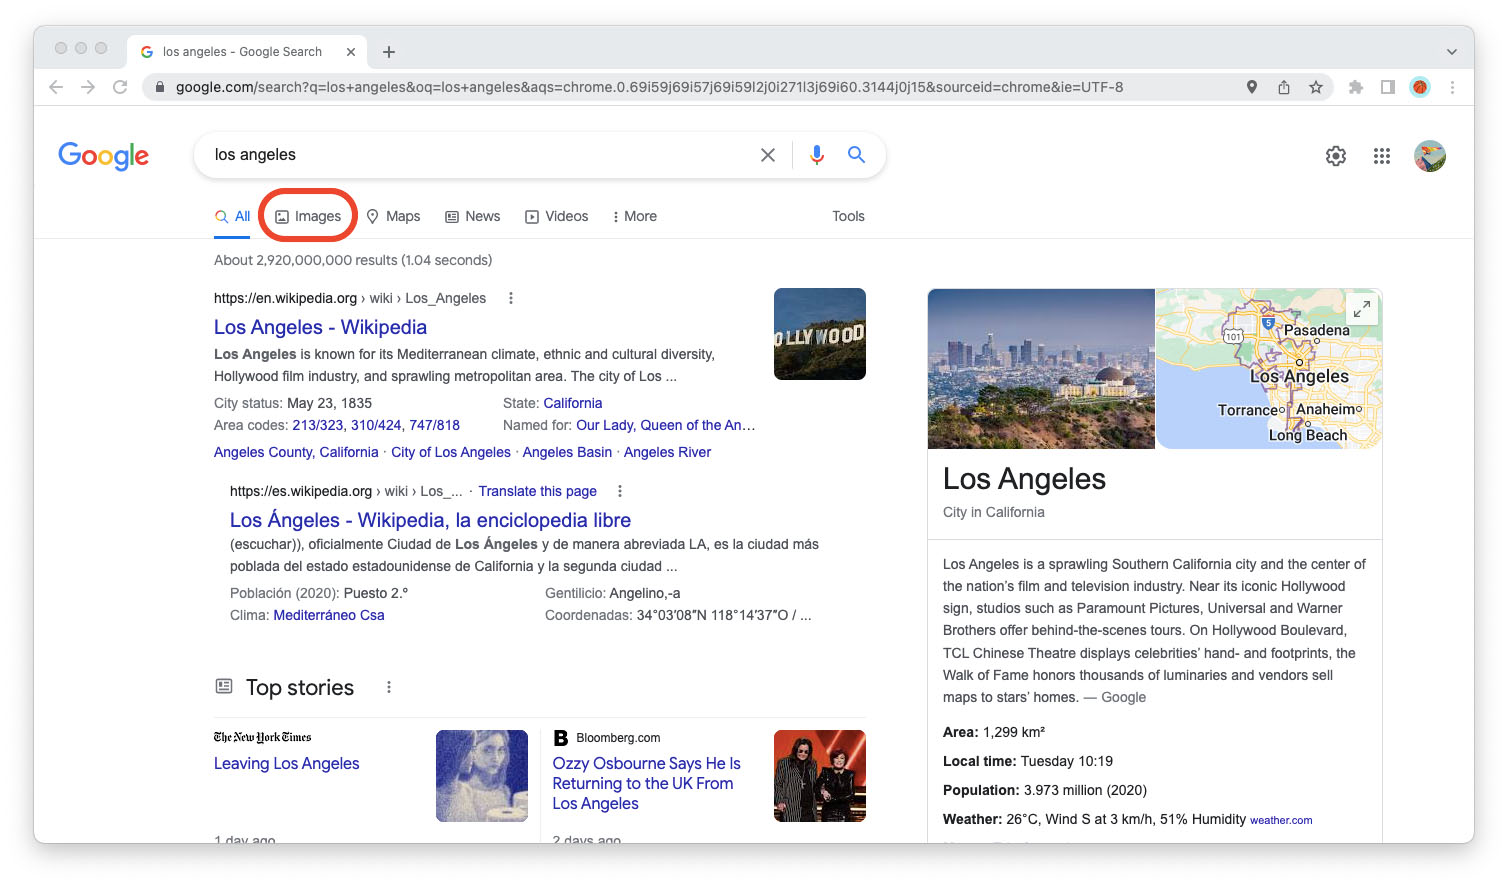The width and height of the screenshot is (1508, 885).
Task: Open the Chrome extensions puzzle icon
Action: 1356,87
